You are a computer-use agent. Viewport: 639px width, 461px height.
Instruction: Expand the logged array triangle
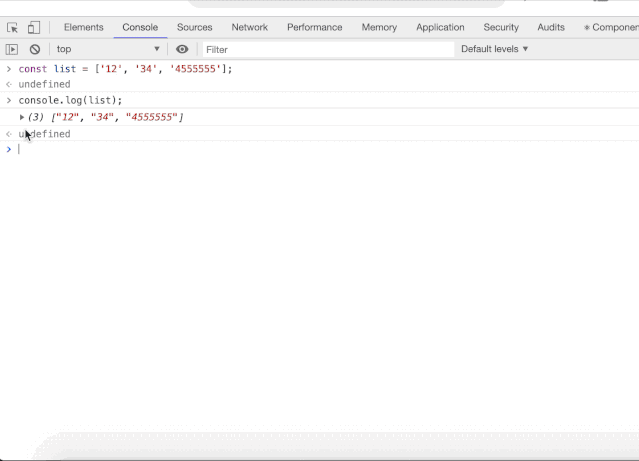(x=22, y=118)
